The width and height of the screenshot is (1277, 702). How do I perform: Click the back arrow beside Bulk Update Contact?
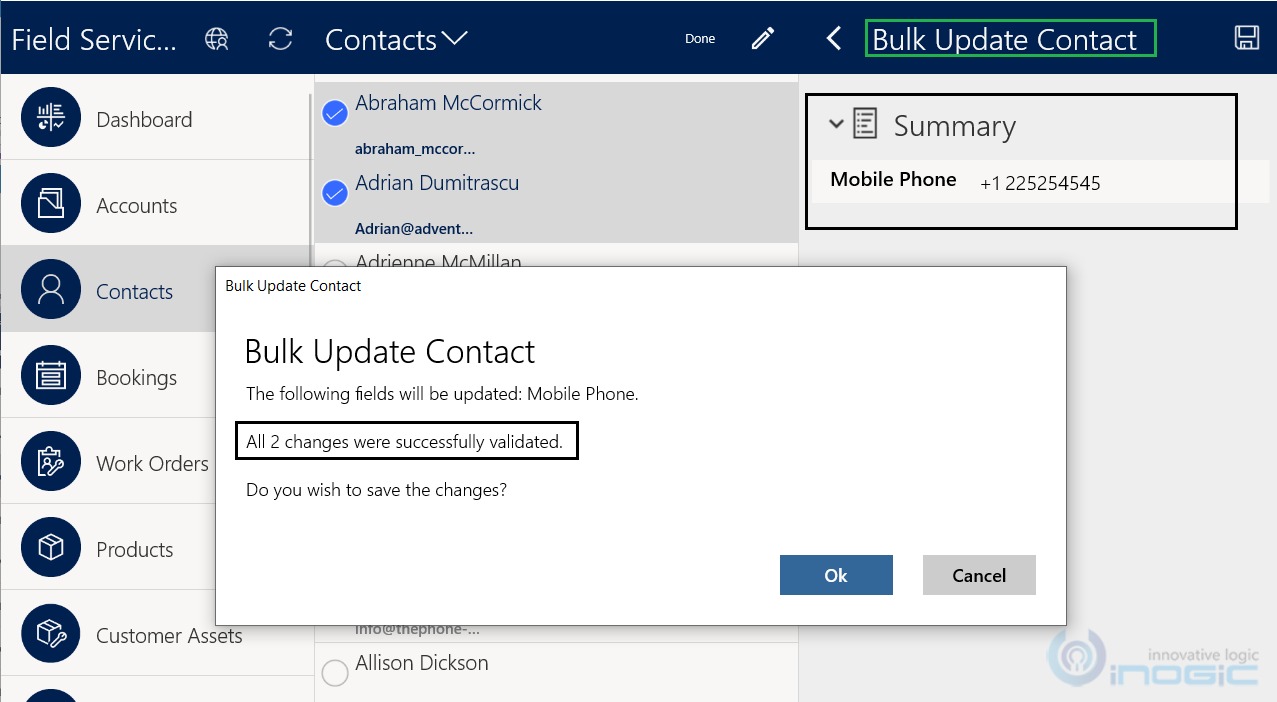pyautogui.click(x=834, y=39)
